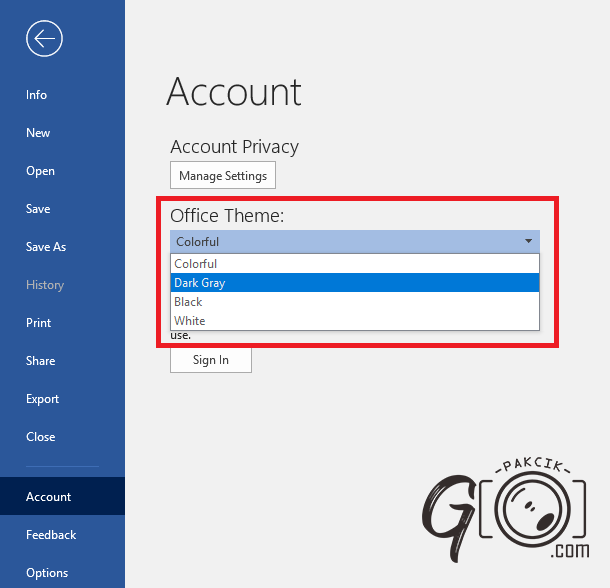
Task: Click the Manage Settings button
Action: (223, 176)
